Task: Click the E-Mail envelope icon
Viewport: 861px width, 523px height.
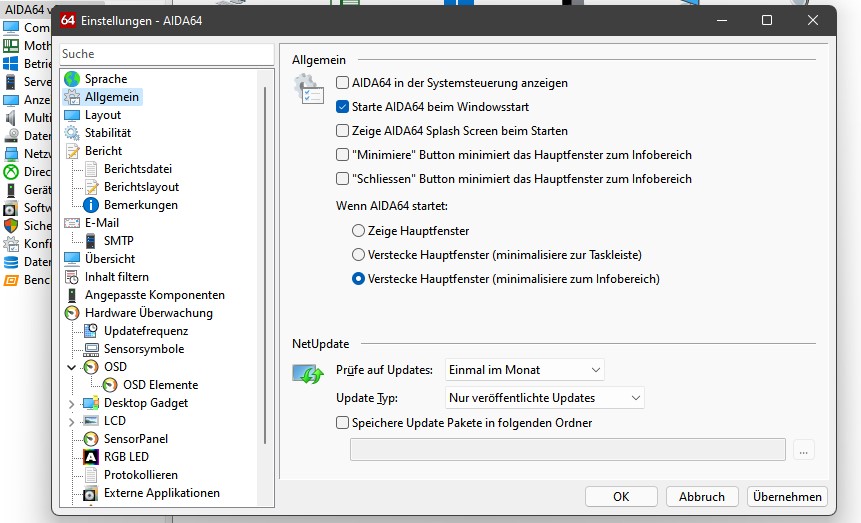Action: [x=72, y=223]
